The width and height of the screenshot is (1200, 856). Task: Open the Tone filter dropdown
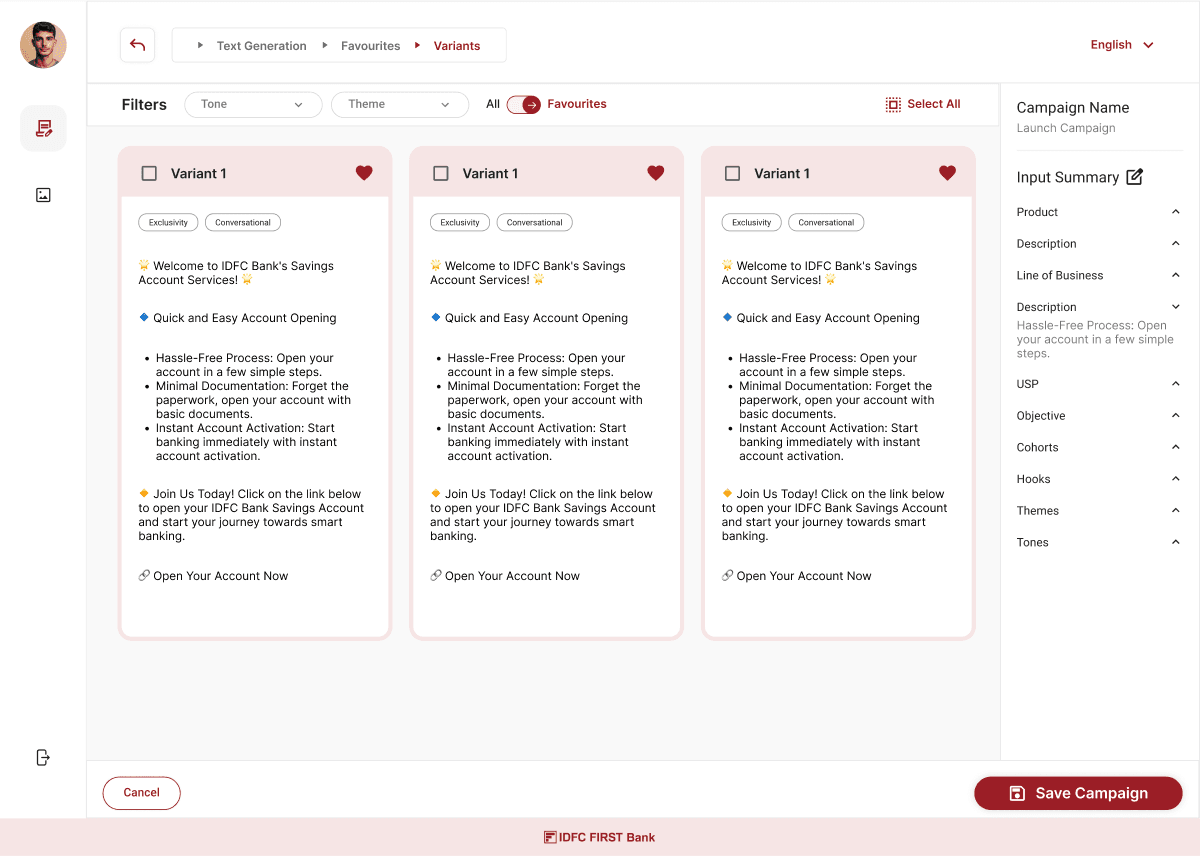pyautogui.click(x=253, y=104)
